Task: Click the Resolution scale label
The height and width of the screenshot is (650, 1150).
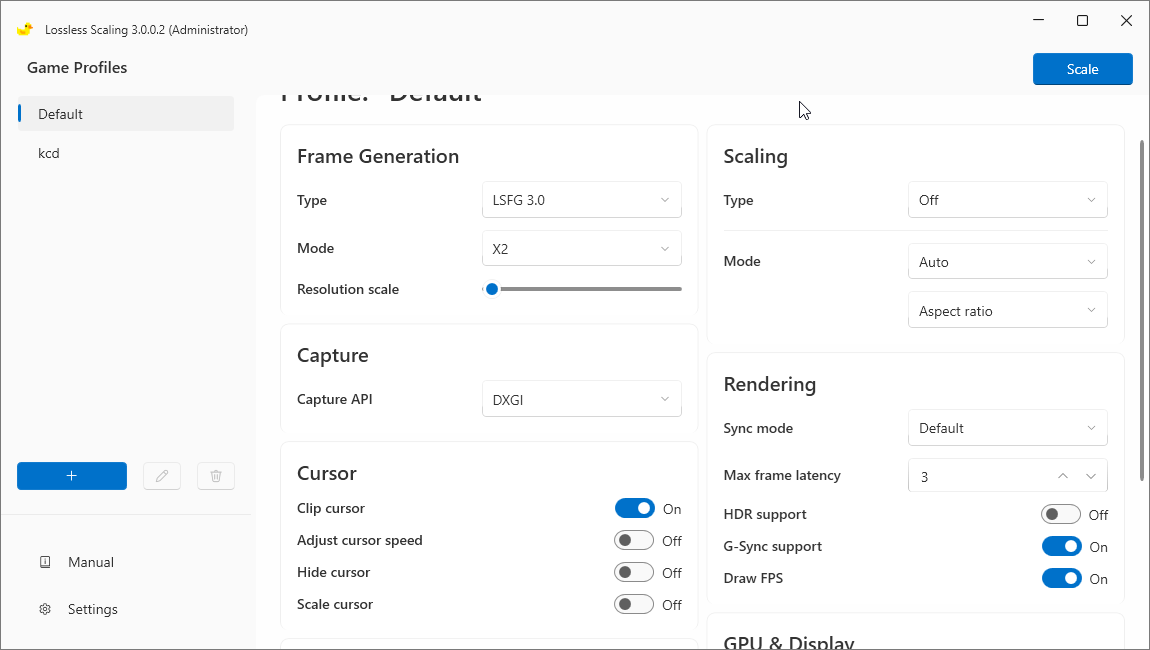Action: [348, 289]
